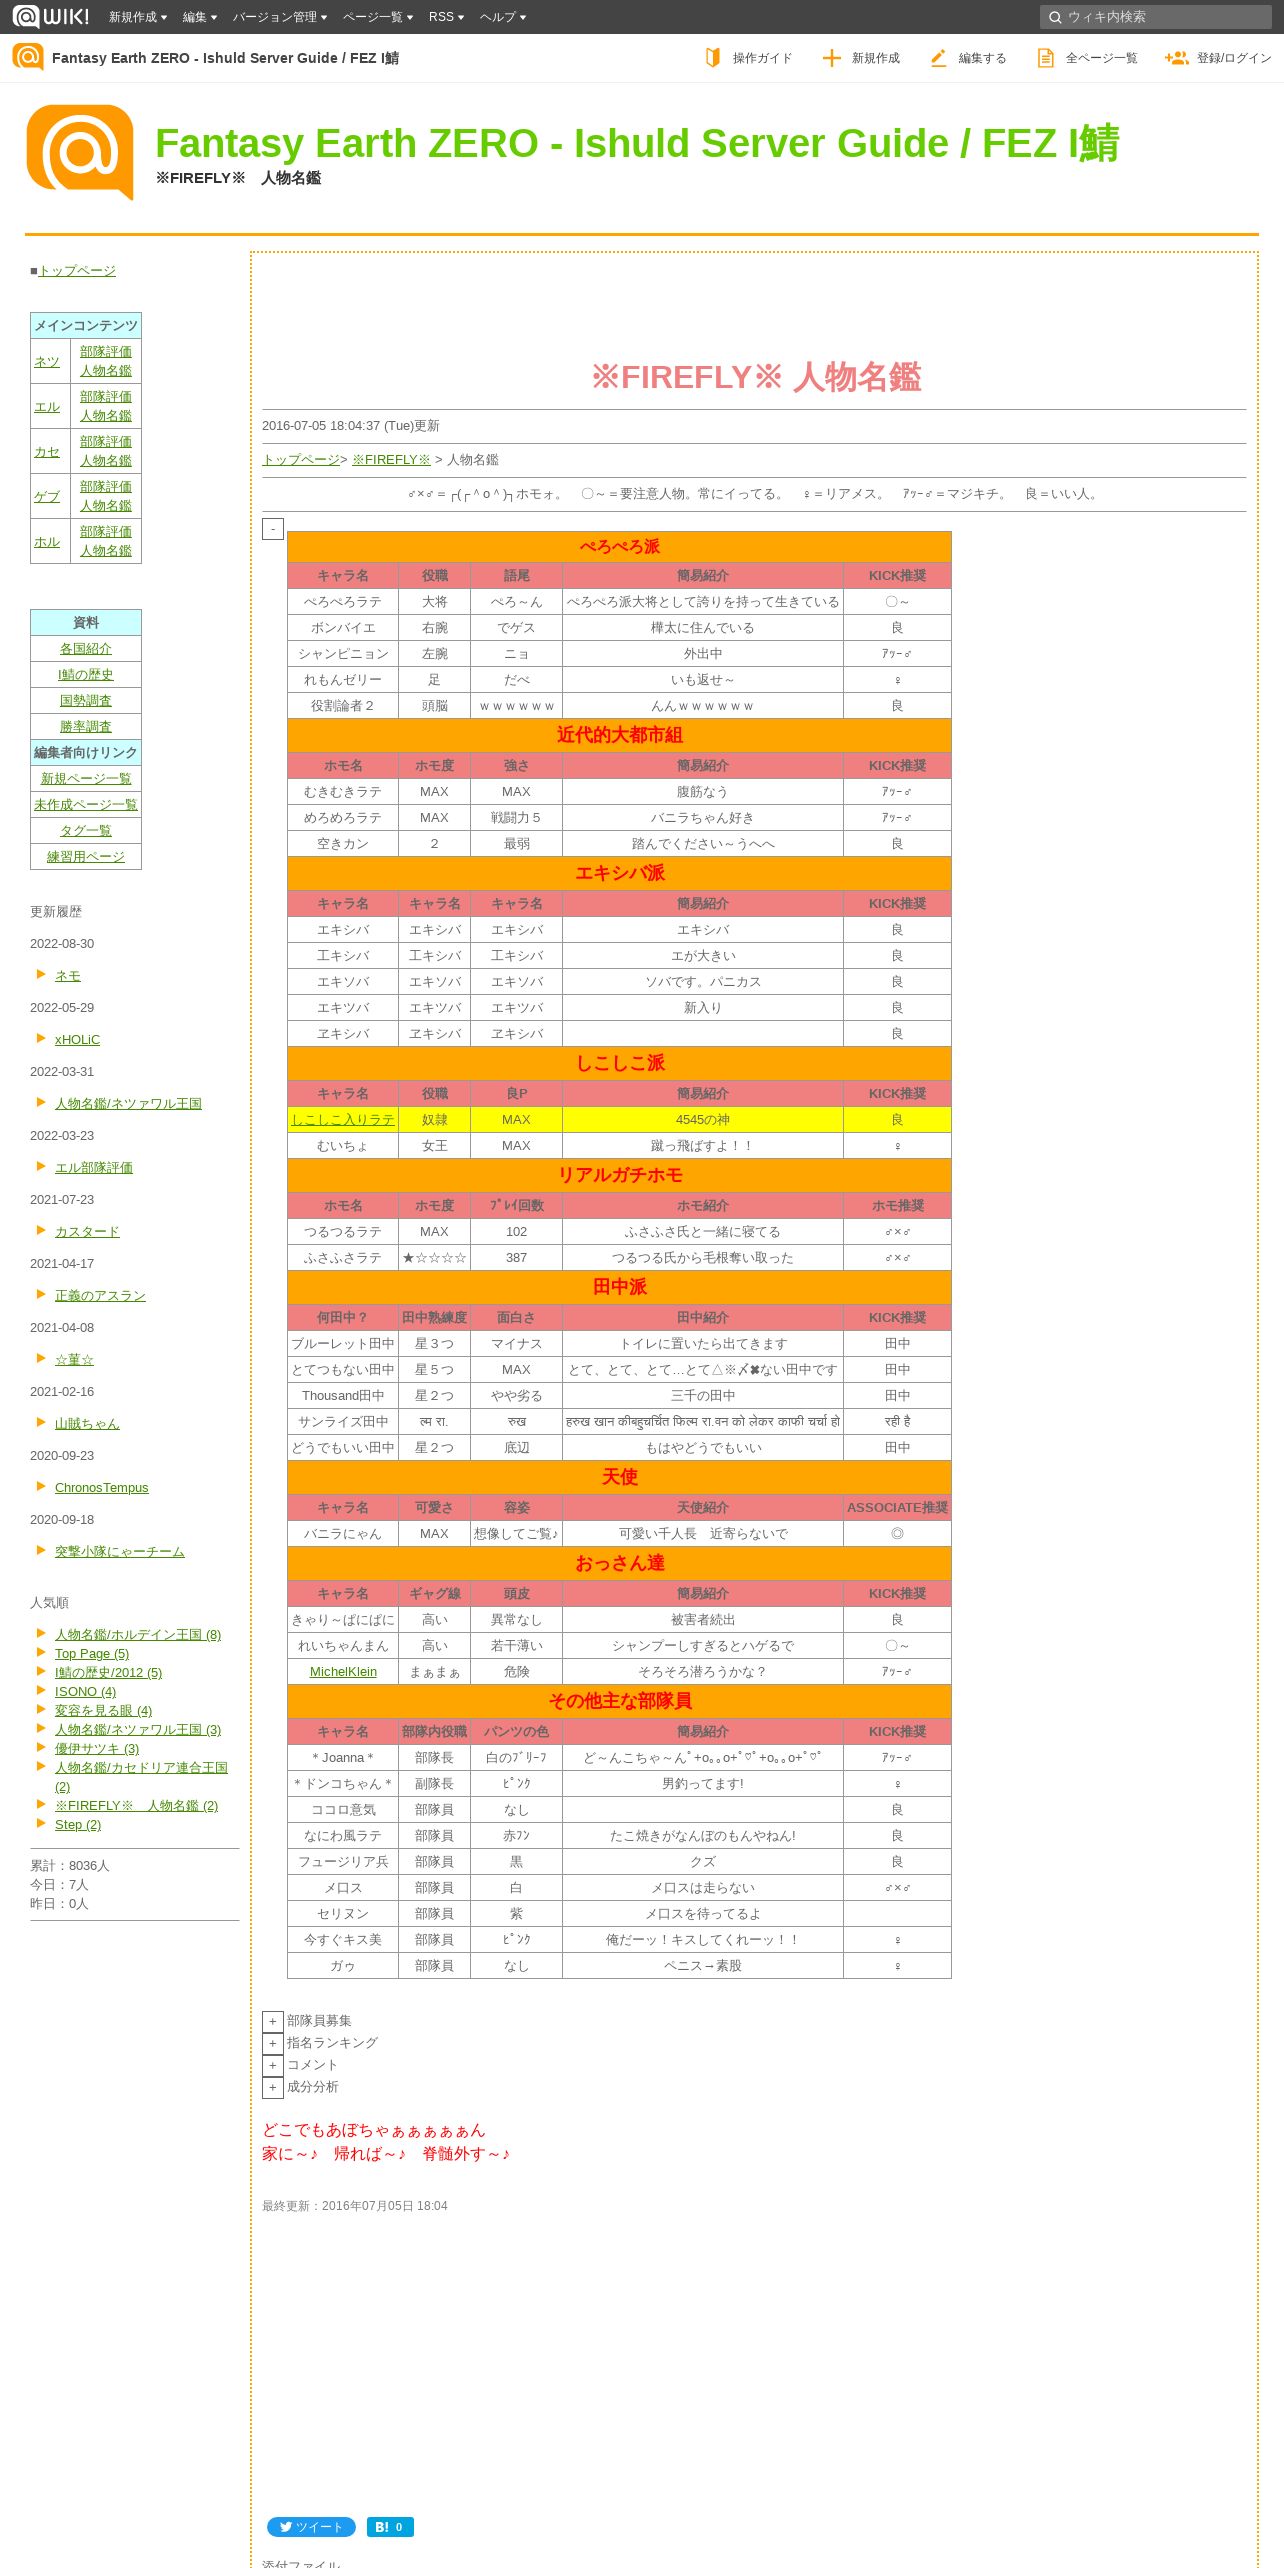
Task: Open ゲブ country link in sidebar
Action: [x=47, y=497]
